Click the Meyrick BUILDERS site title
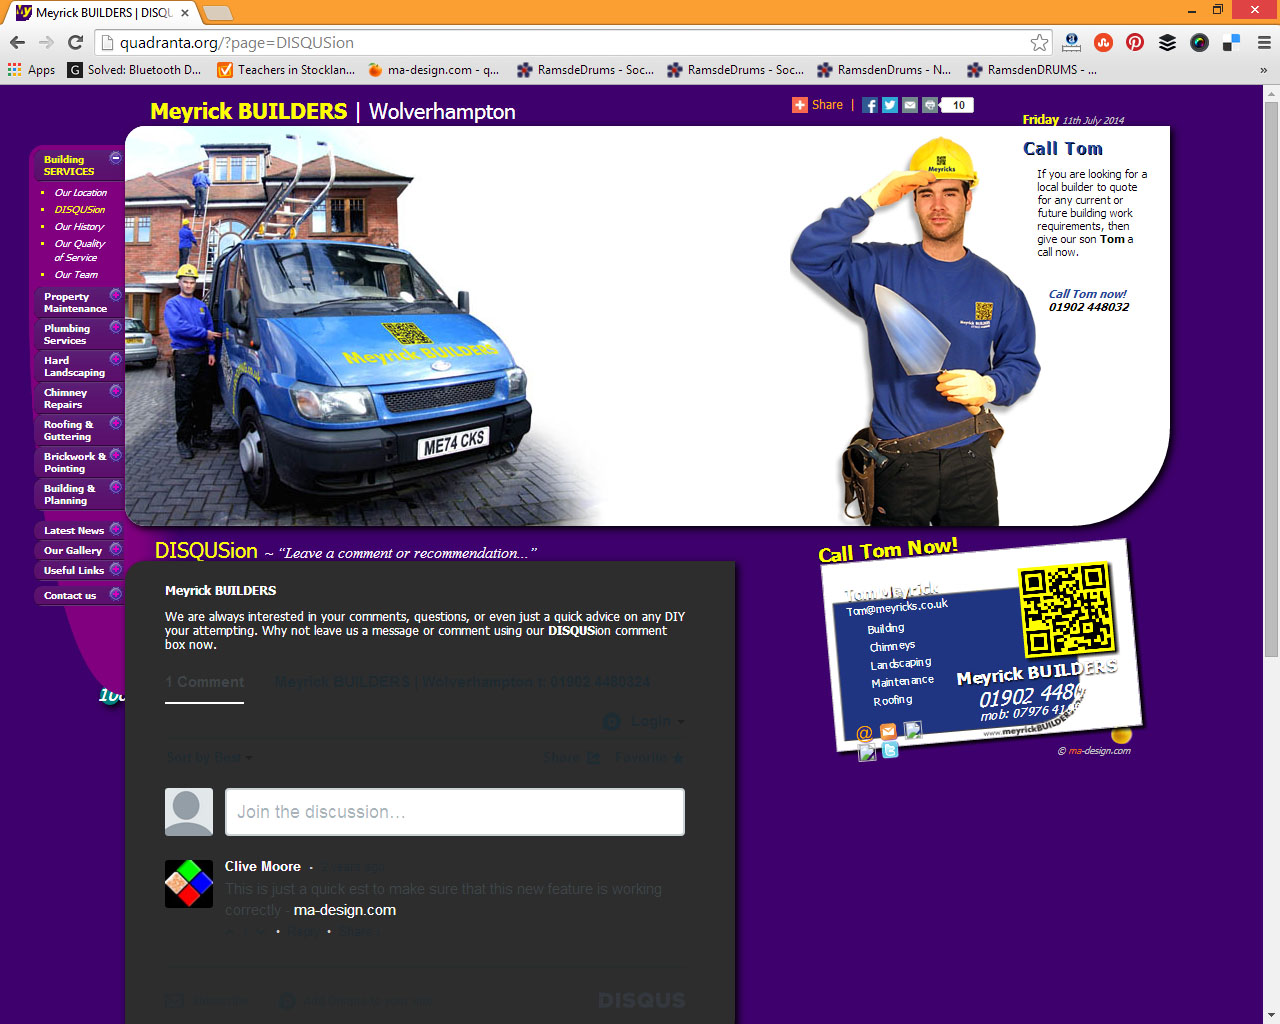1280x1024 pixels. click(249, 112)
